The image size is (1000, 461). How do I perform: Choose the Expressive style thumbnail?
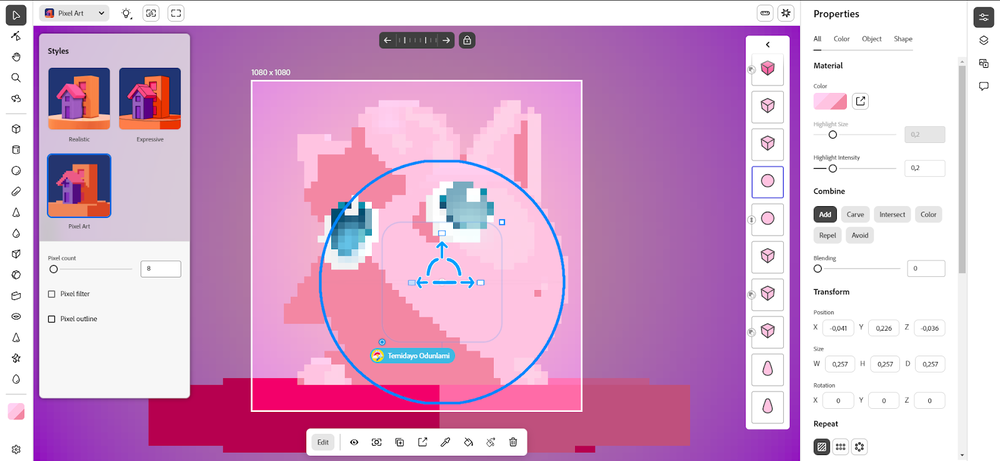(150, 99)
